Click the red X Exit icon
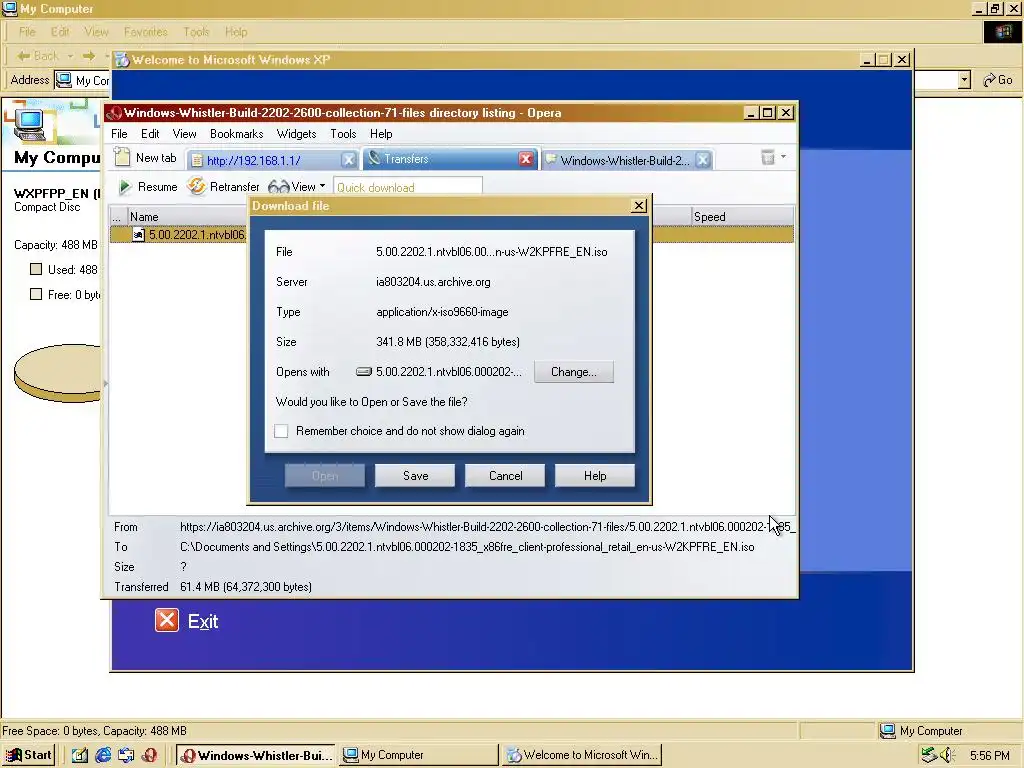 tap(167, 620)
